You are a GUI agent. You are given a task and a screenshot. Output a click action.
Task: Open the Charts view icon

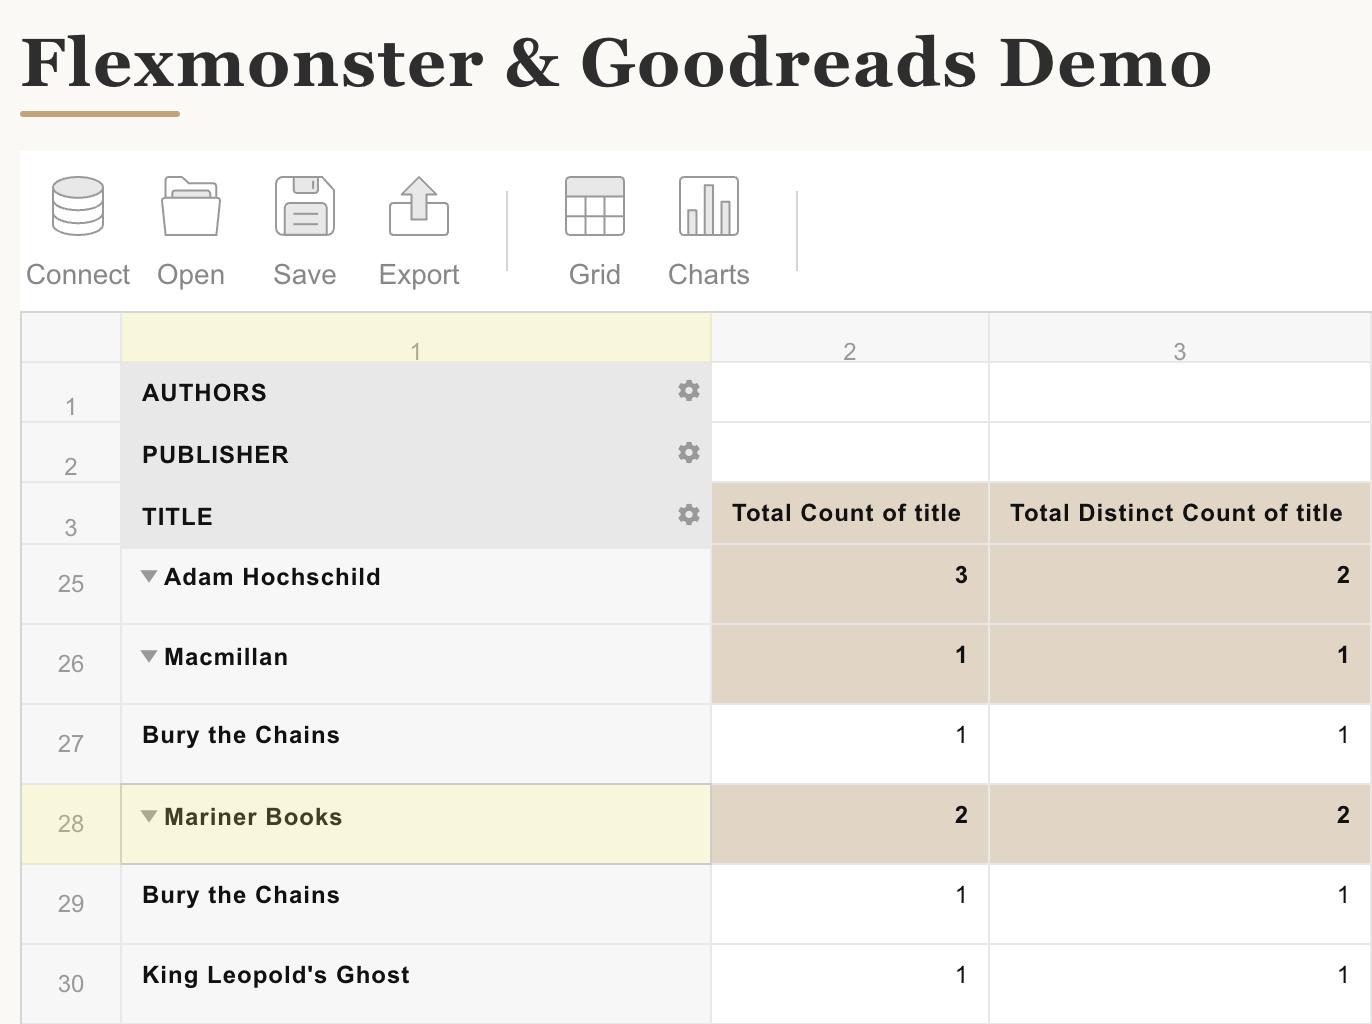click(707, 228)
